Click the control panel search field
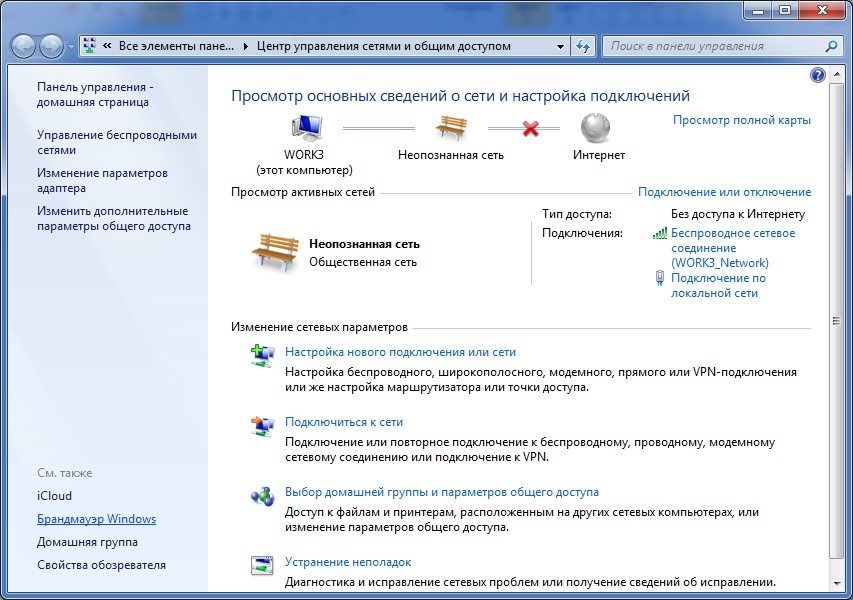Image resolution: width=853 pixels, height=600 pixels. click(x=714, y=46)
